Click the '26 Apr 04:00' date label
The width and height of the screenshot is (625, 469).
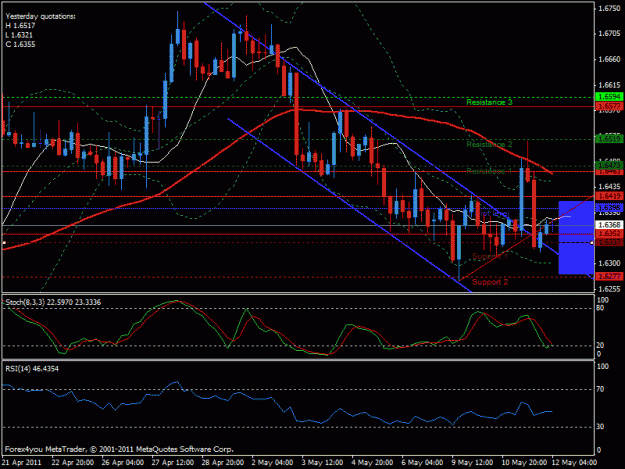[122, 463]
